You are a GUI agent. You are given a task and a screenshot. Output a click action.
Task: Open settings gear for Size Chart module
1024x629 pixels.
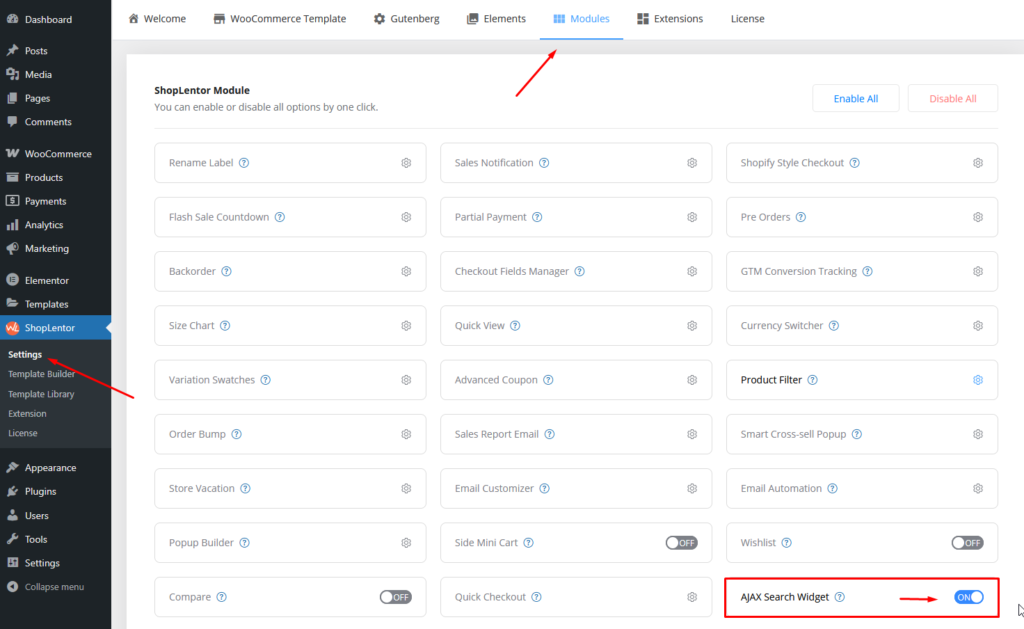pyautogui.click(x=406, y=325)
